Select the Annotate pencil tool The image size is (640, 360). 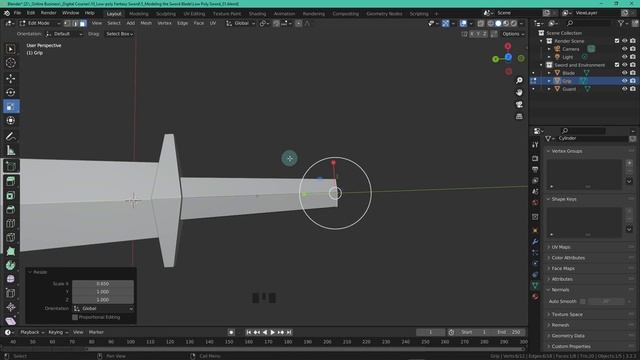pos(11,136)
